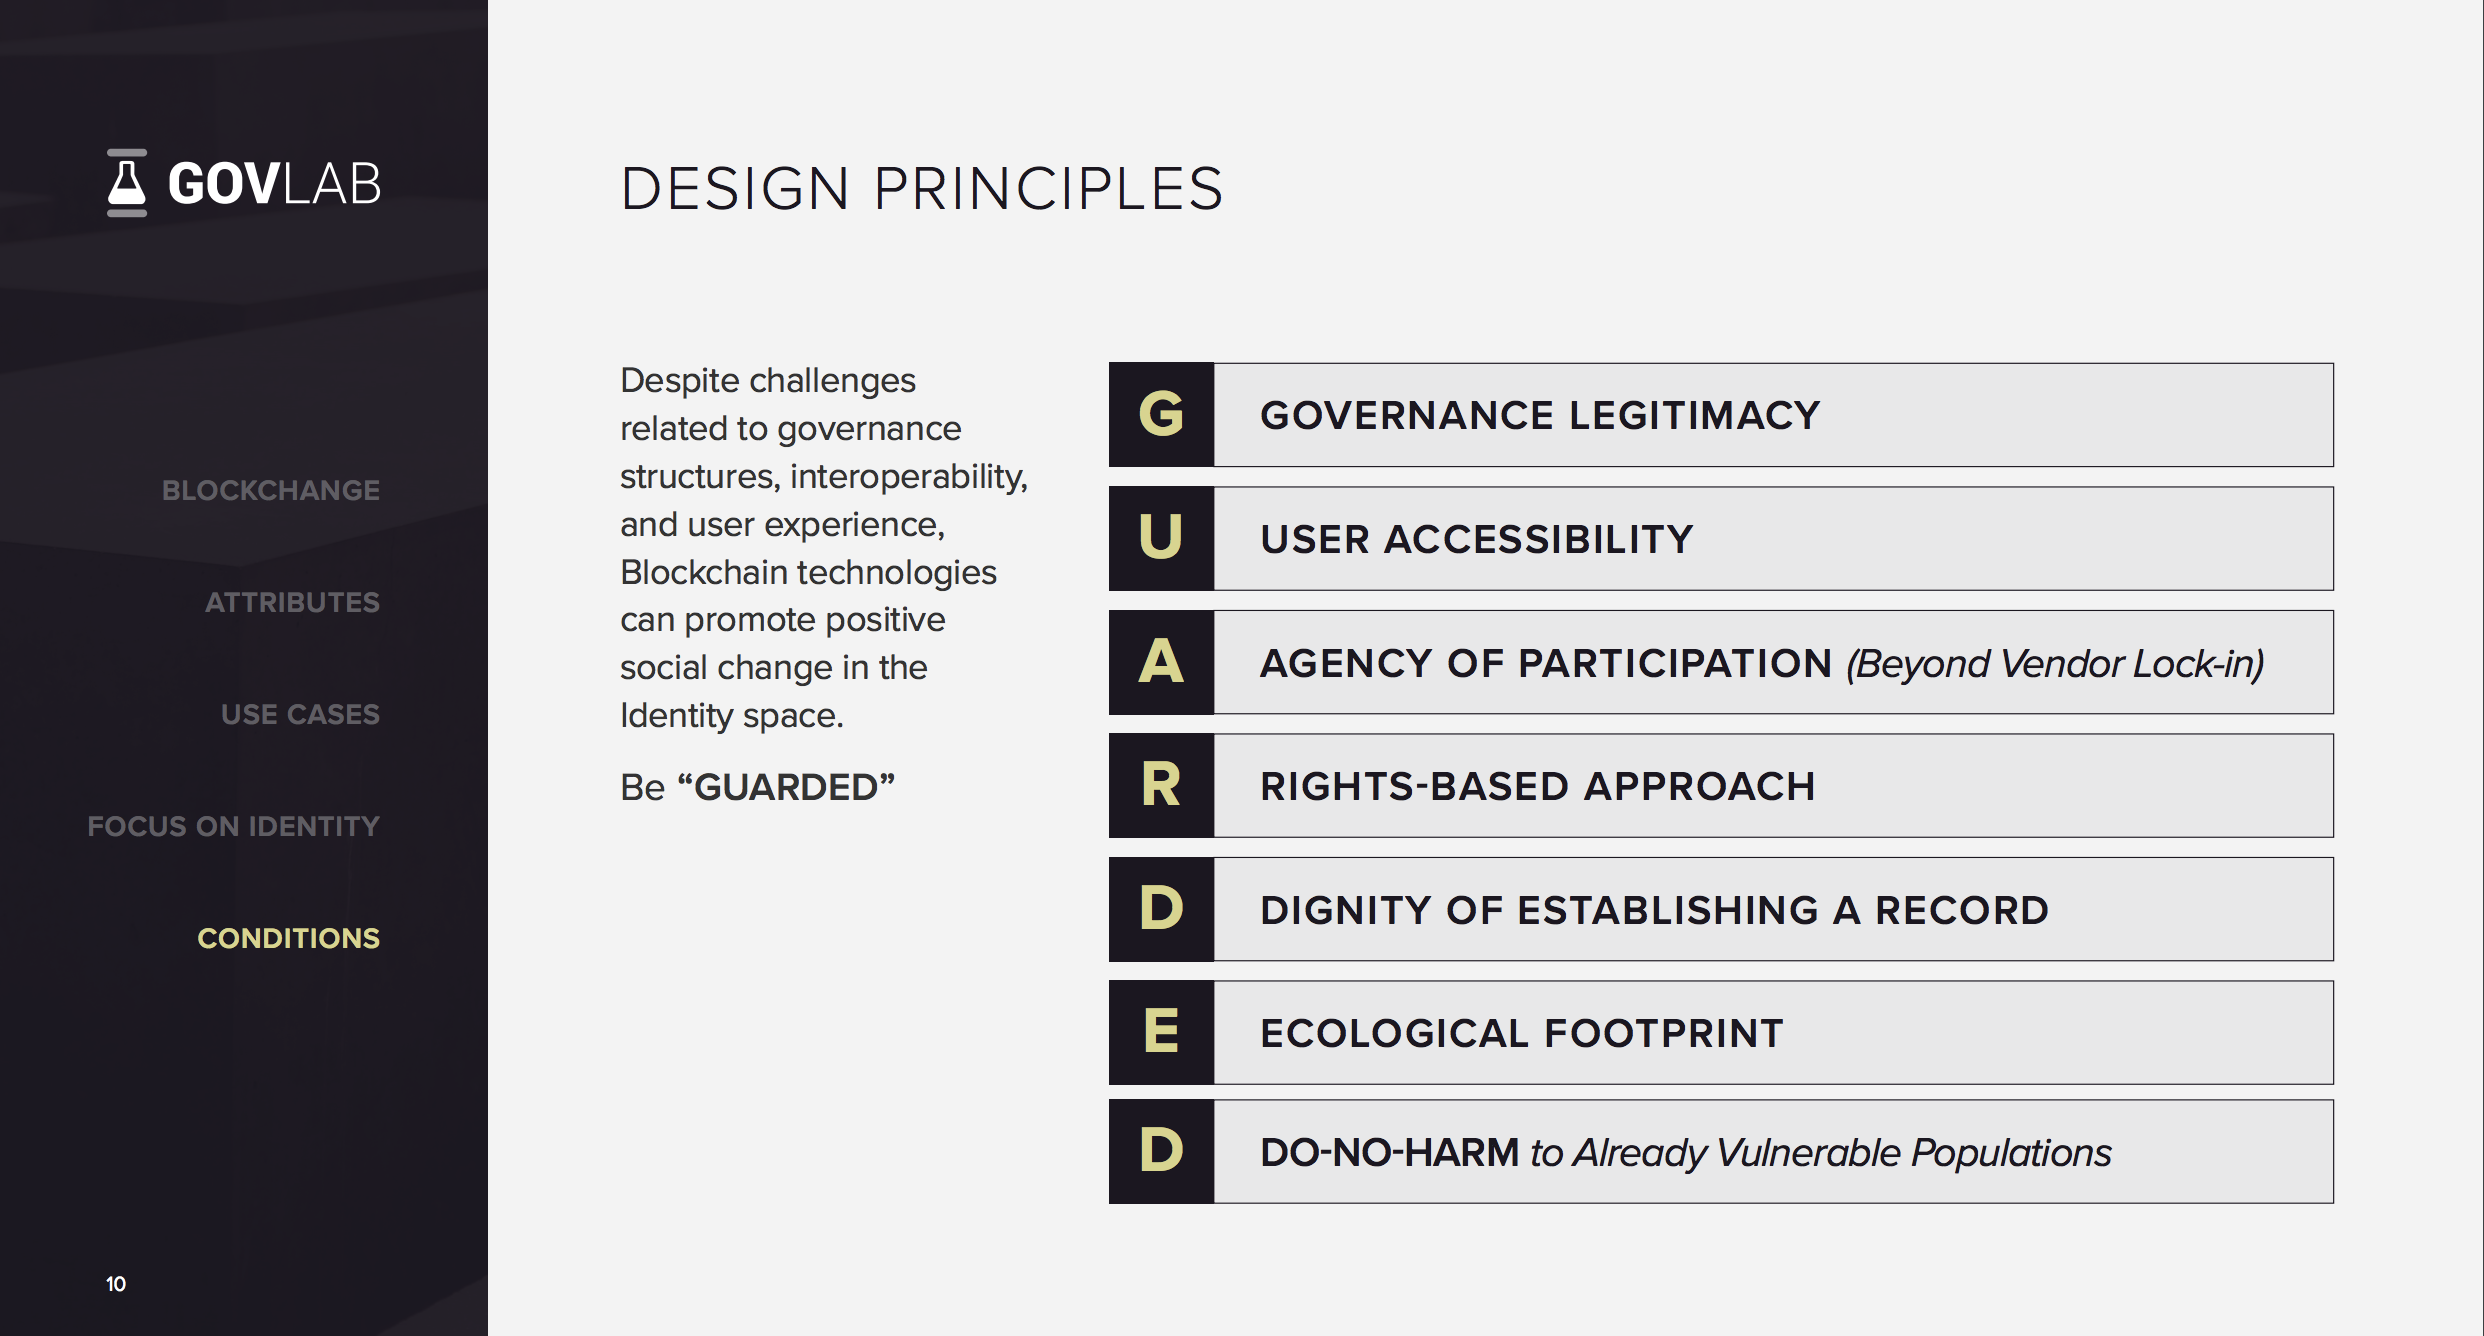Go to the Attributes section
Image resolution: width=2484 pixels, height=1336 pixels.
[x=292, y=602]
